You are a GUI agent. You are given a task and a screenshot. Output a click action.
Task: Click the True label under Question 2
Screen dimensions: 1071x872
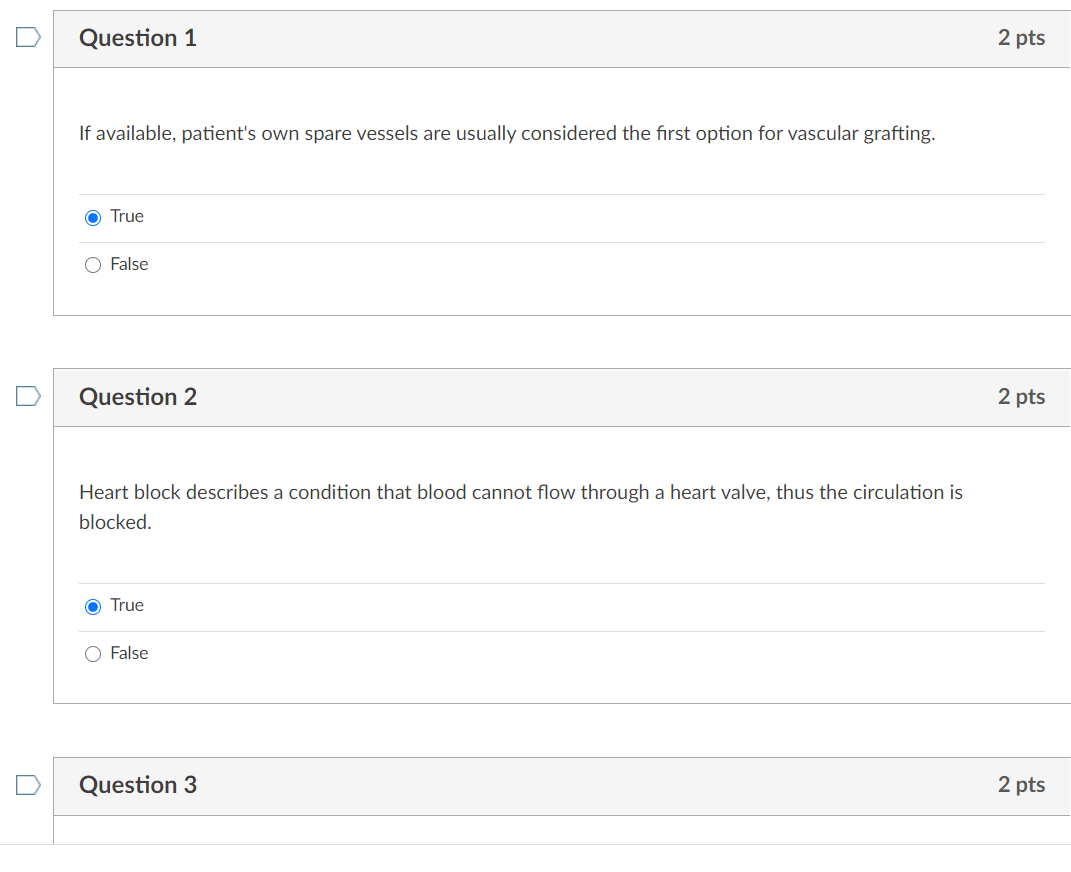[x=127, y=605]
